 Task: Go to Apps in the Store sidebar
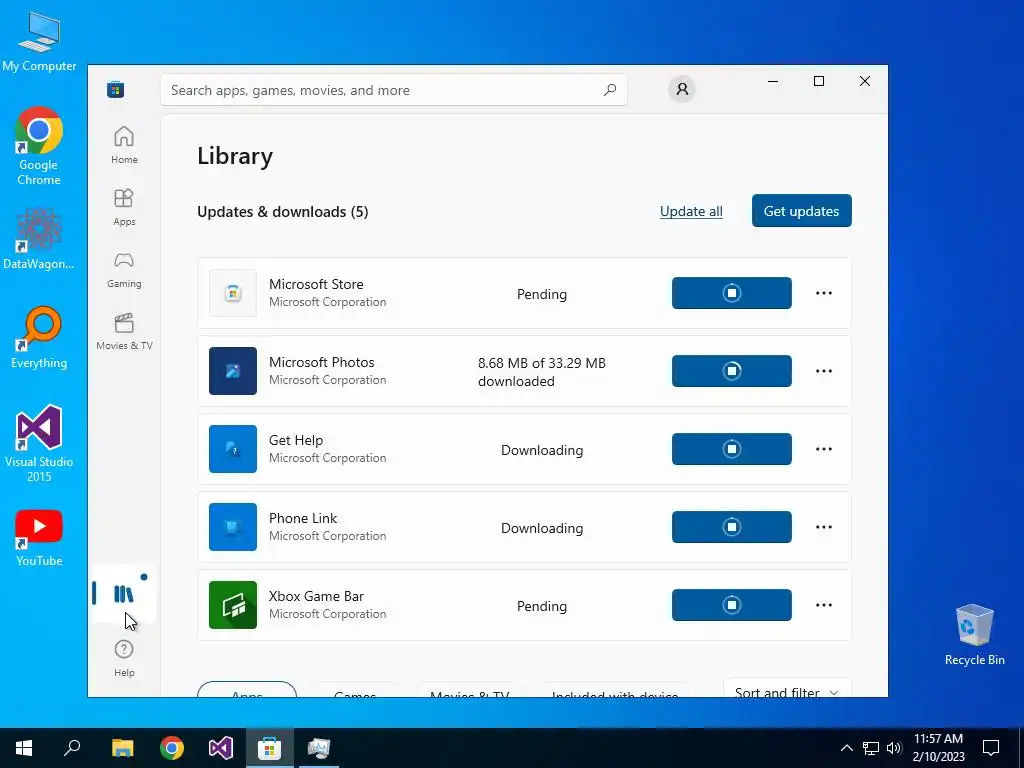coord(124,207)
